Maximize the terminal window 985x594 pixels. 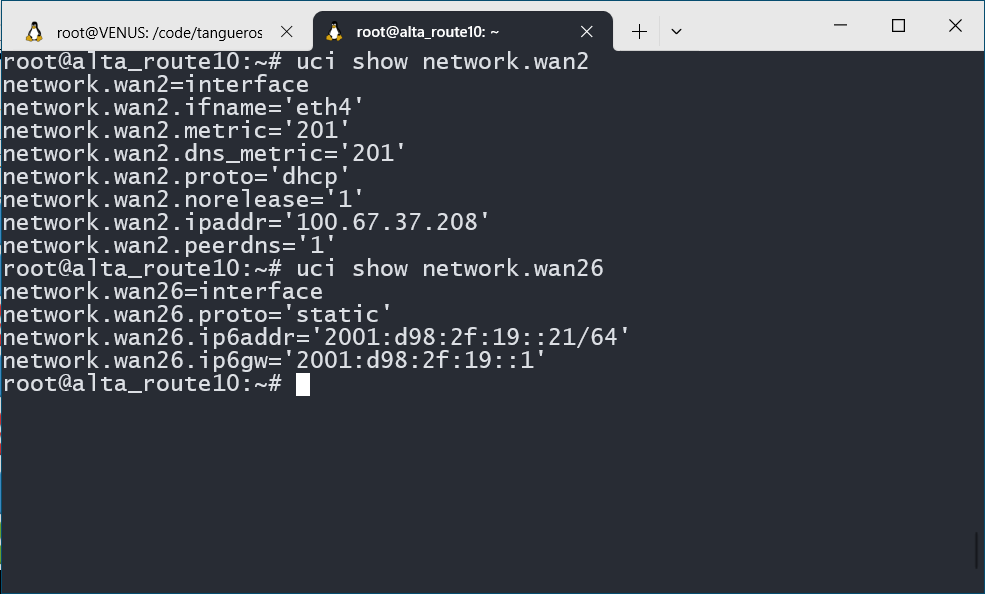[x=898, y=26]
